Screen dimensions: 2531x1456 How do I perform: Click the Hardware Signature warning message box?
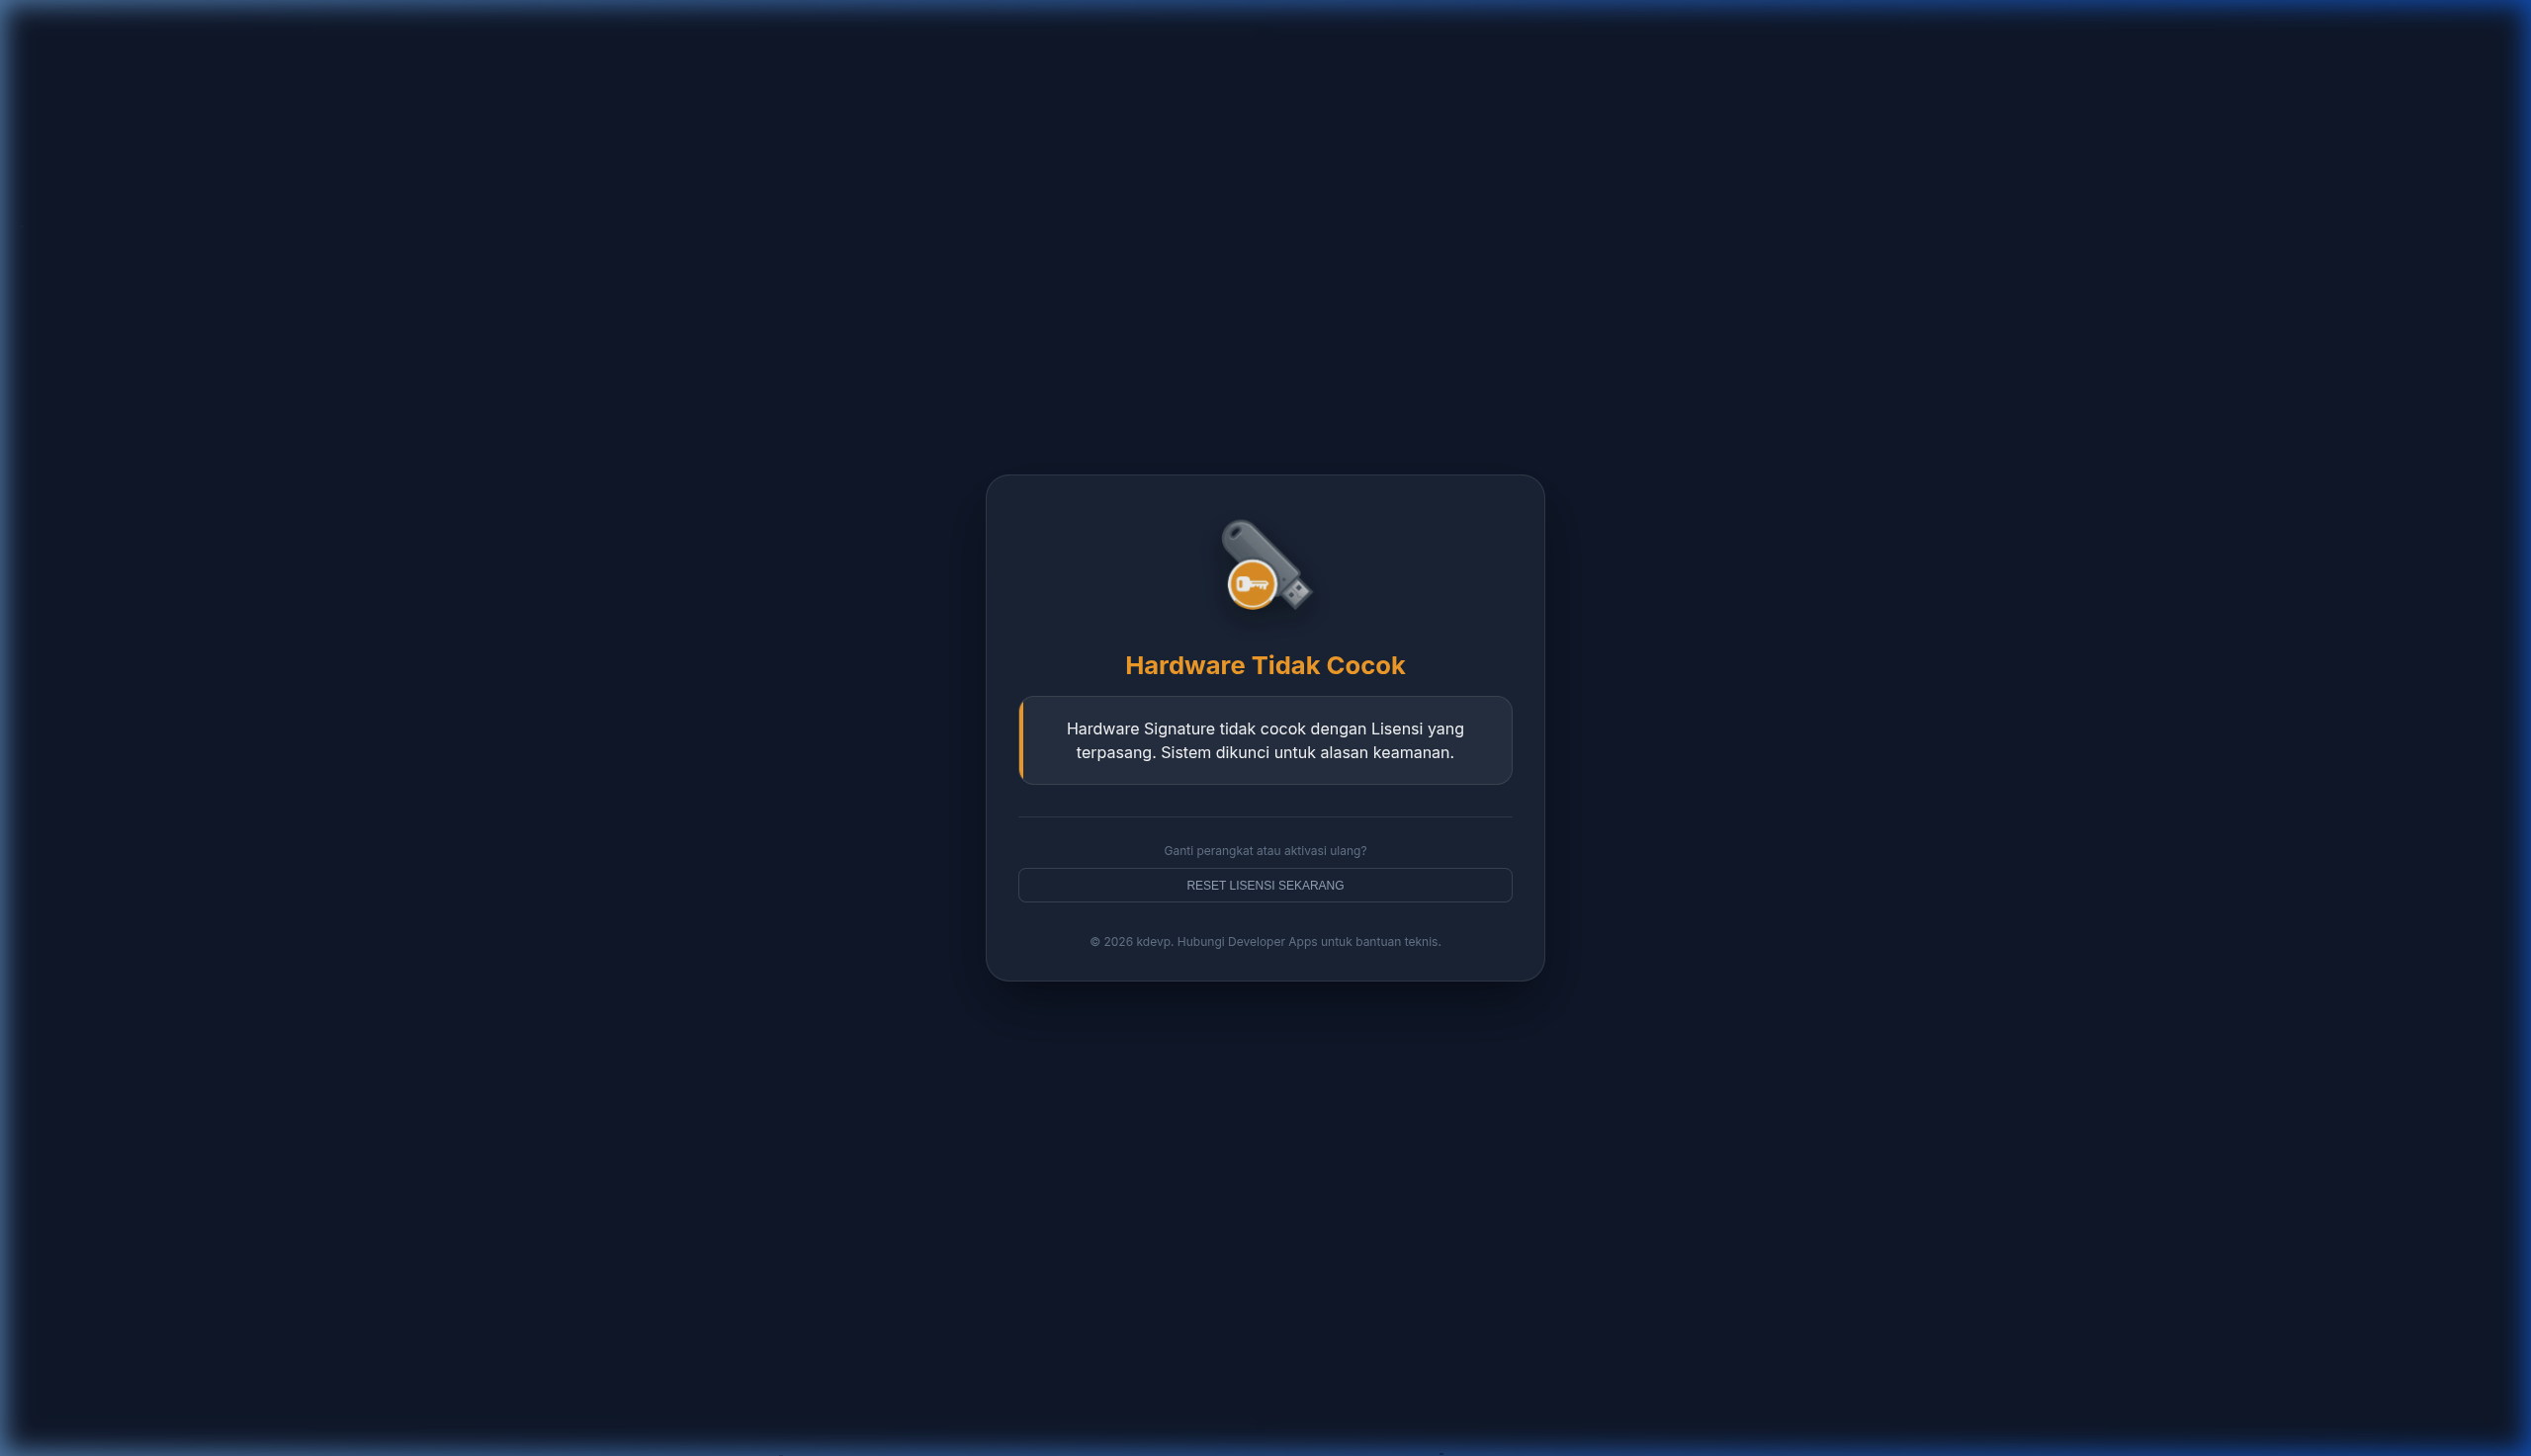click(1265, 741)
